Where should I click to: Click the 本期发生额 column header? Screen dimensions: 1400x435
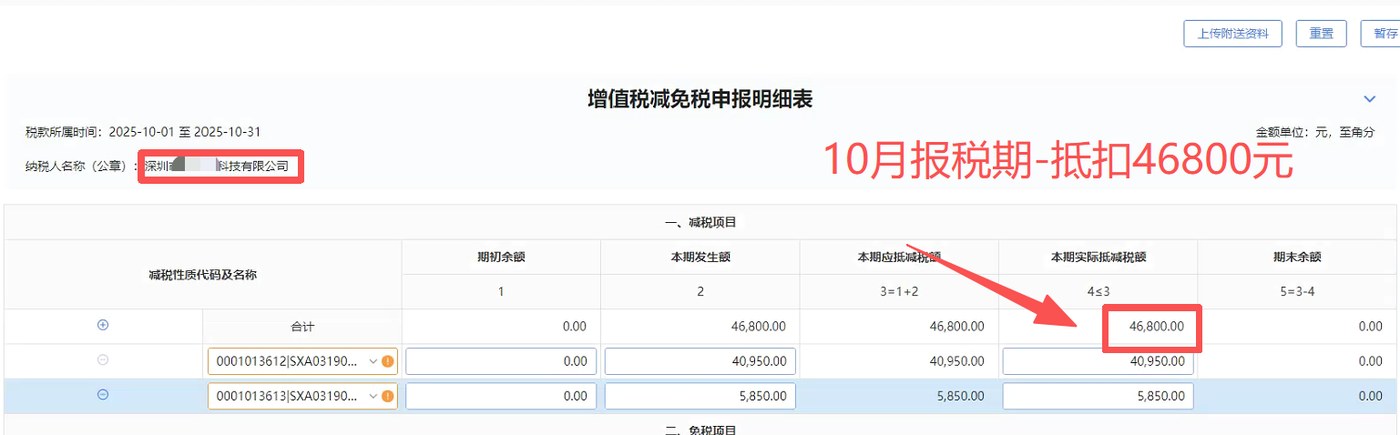[700, 257]
